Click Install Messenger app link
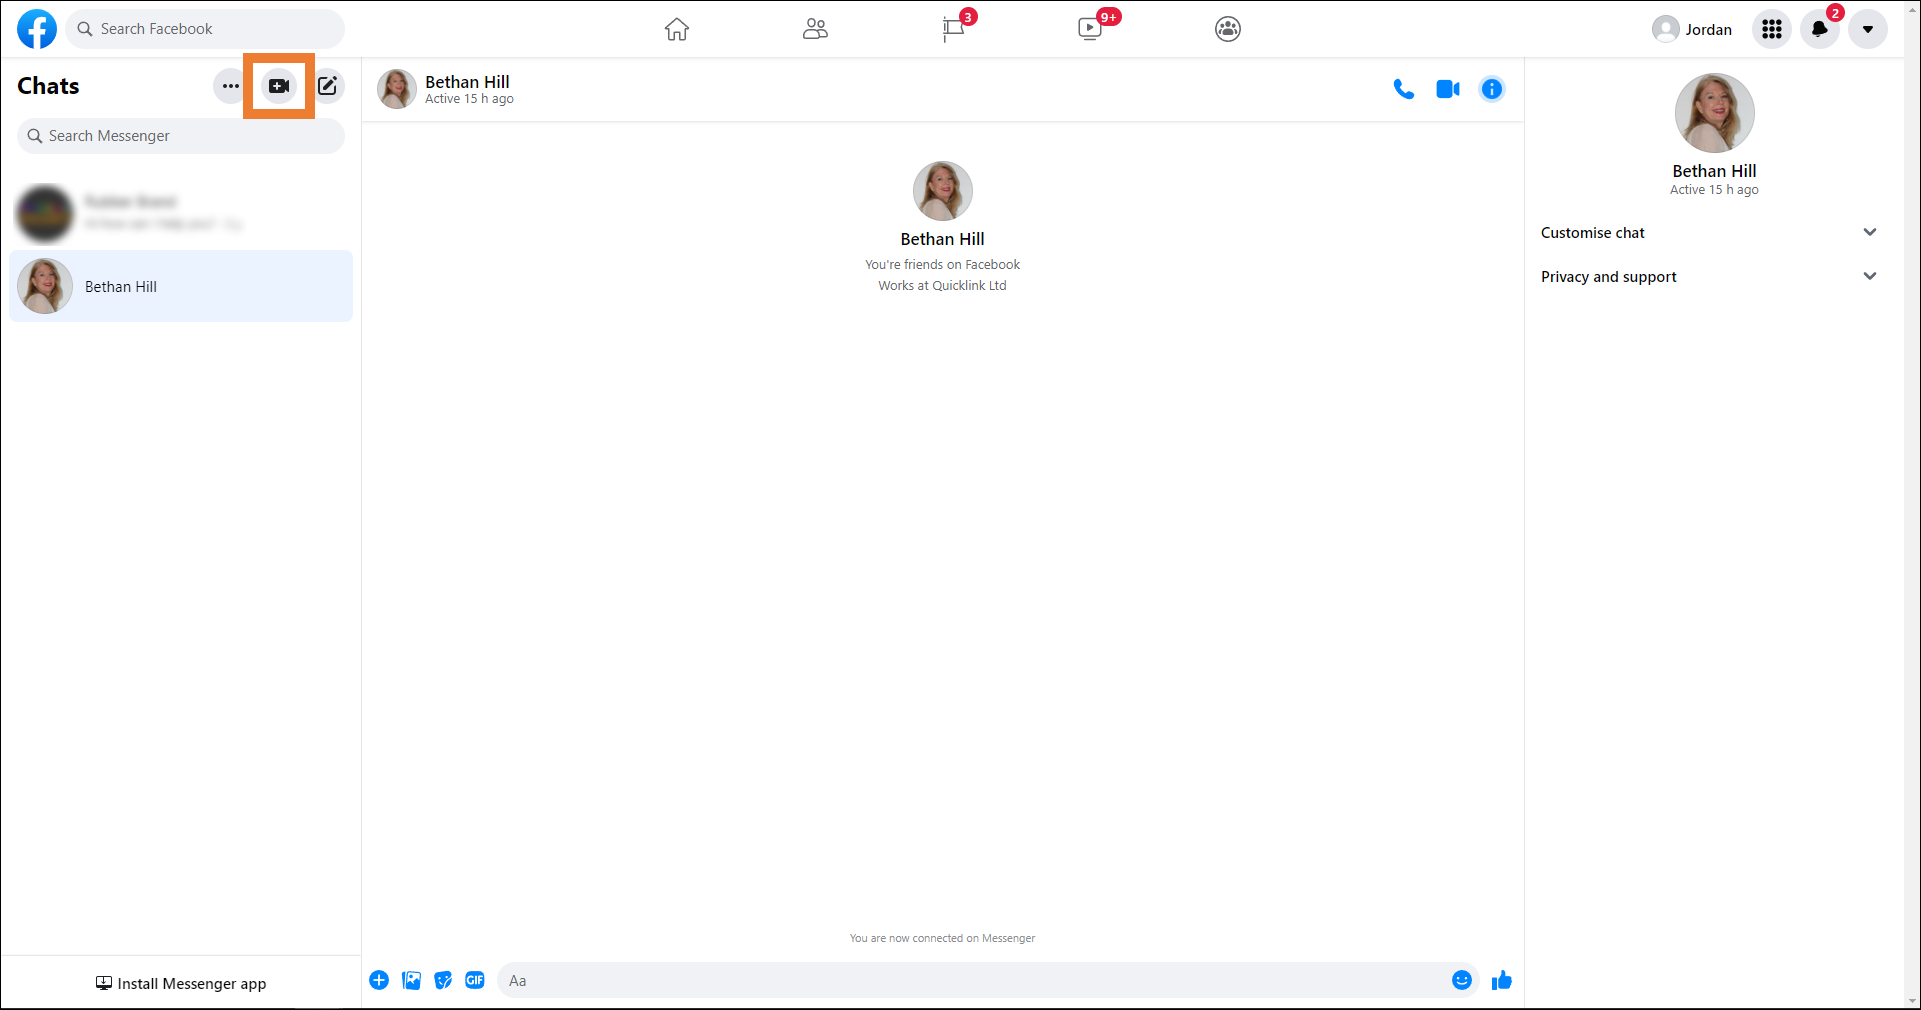Image resolution: width=1921 pixels, height=1010 pixels. [181, 983]
